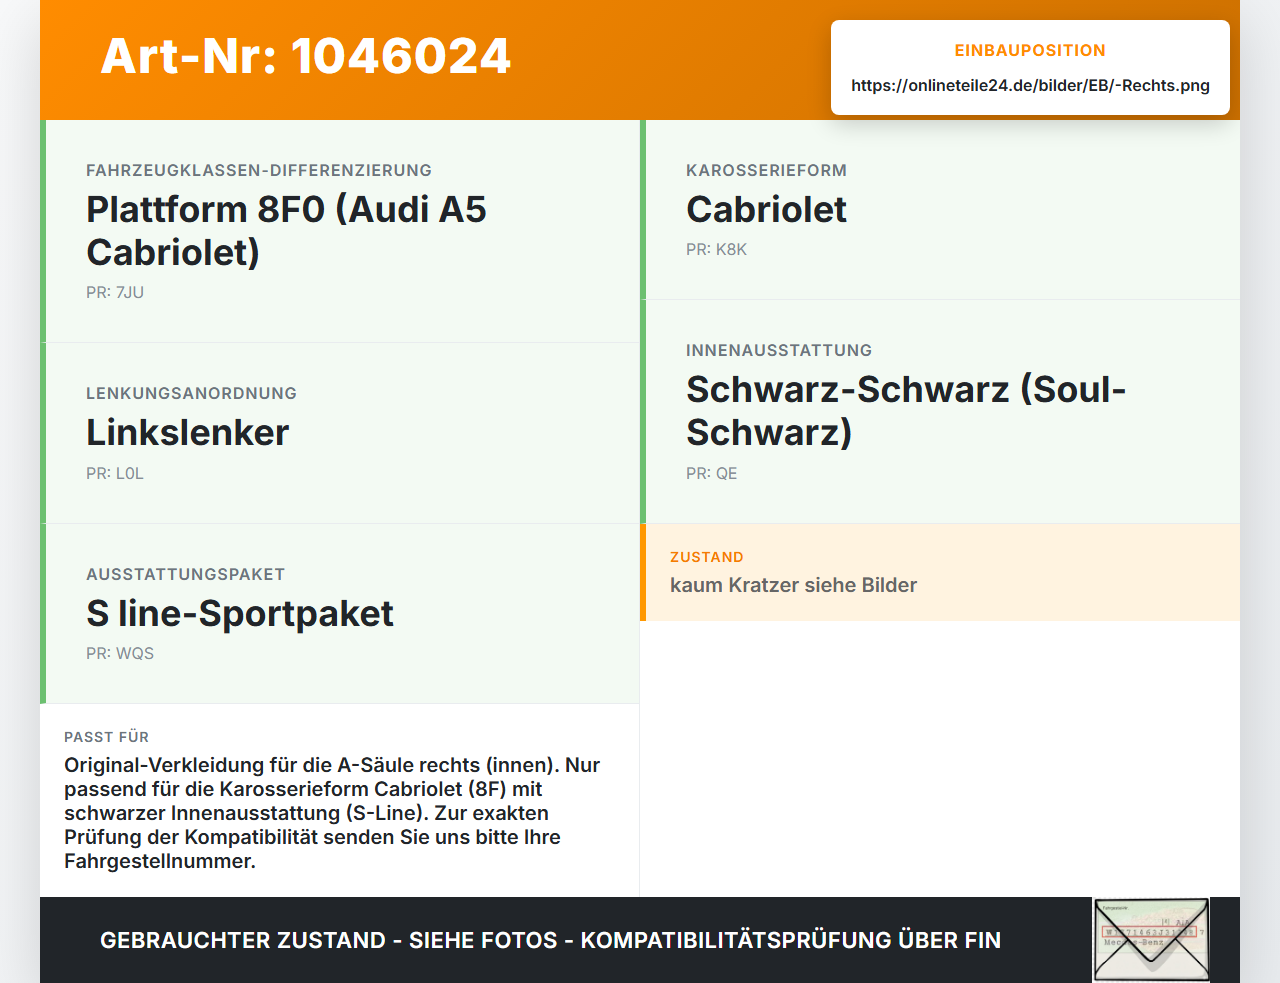Click the EINBAUPOSITION label
The image size is (1280, 983).
1030,51
